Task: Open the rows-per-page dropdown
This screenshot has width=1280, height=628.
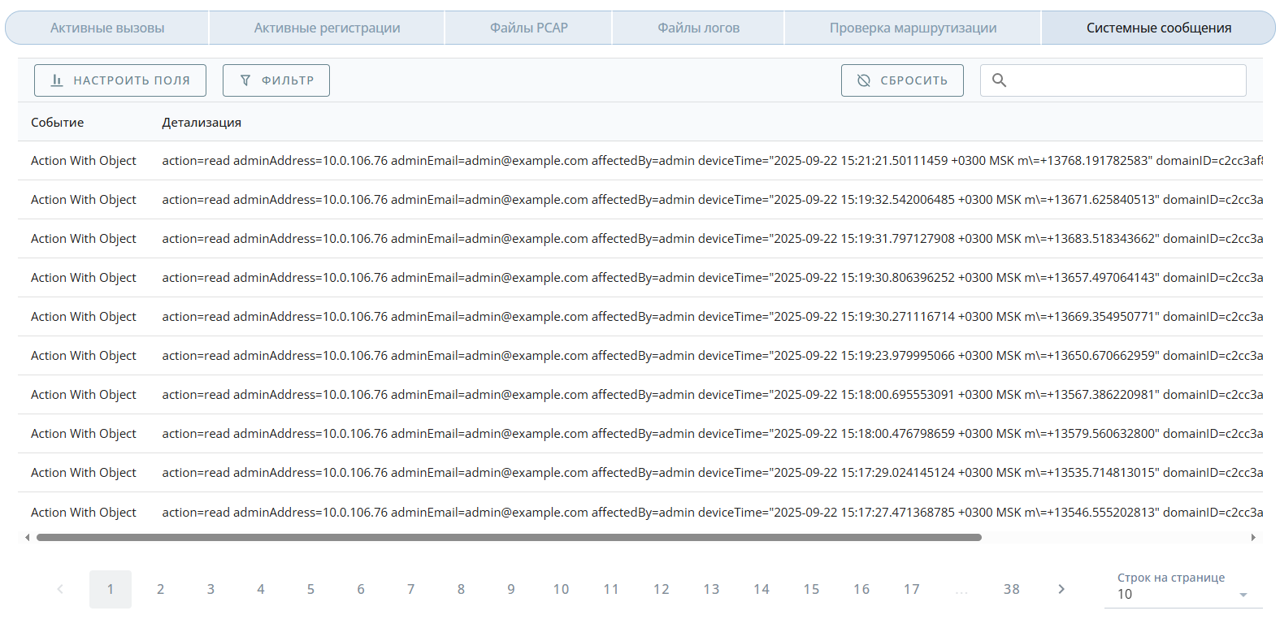Action: coord(1182,594)
